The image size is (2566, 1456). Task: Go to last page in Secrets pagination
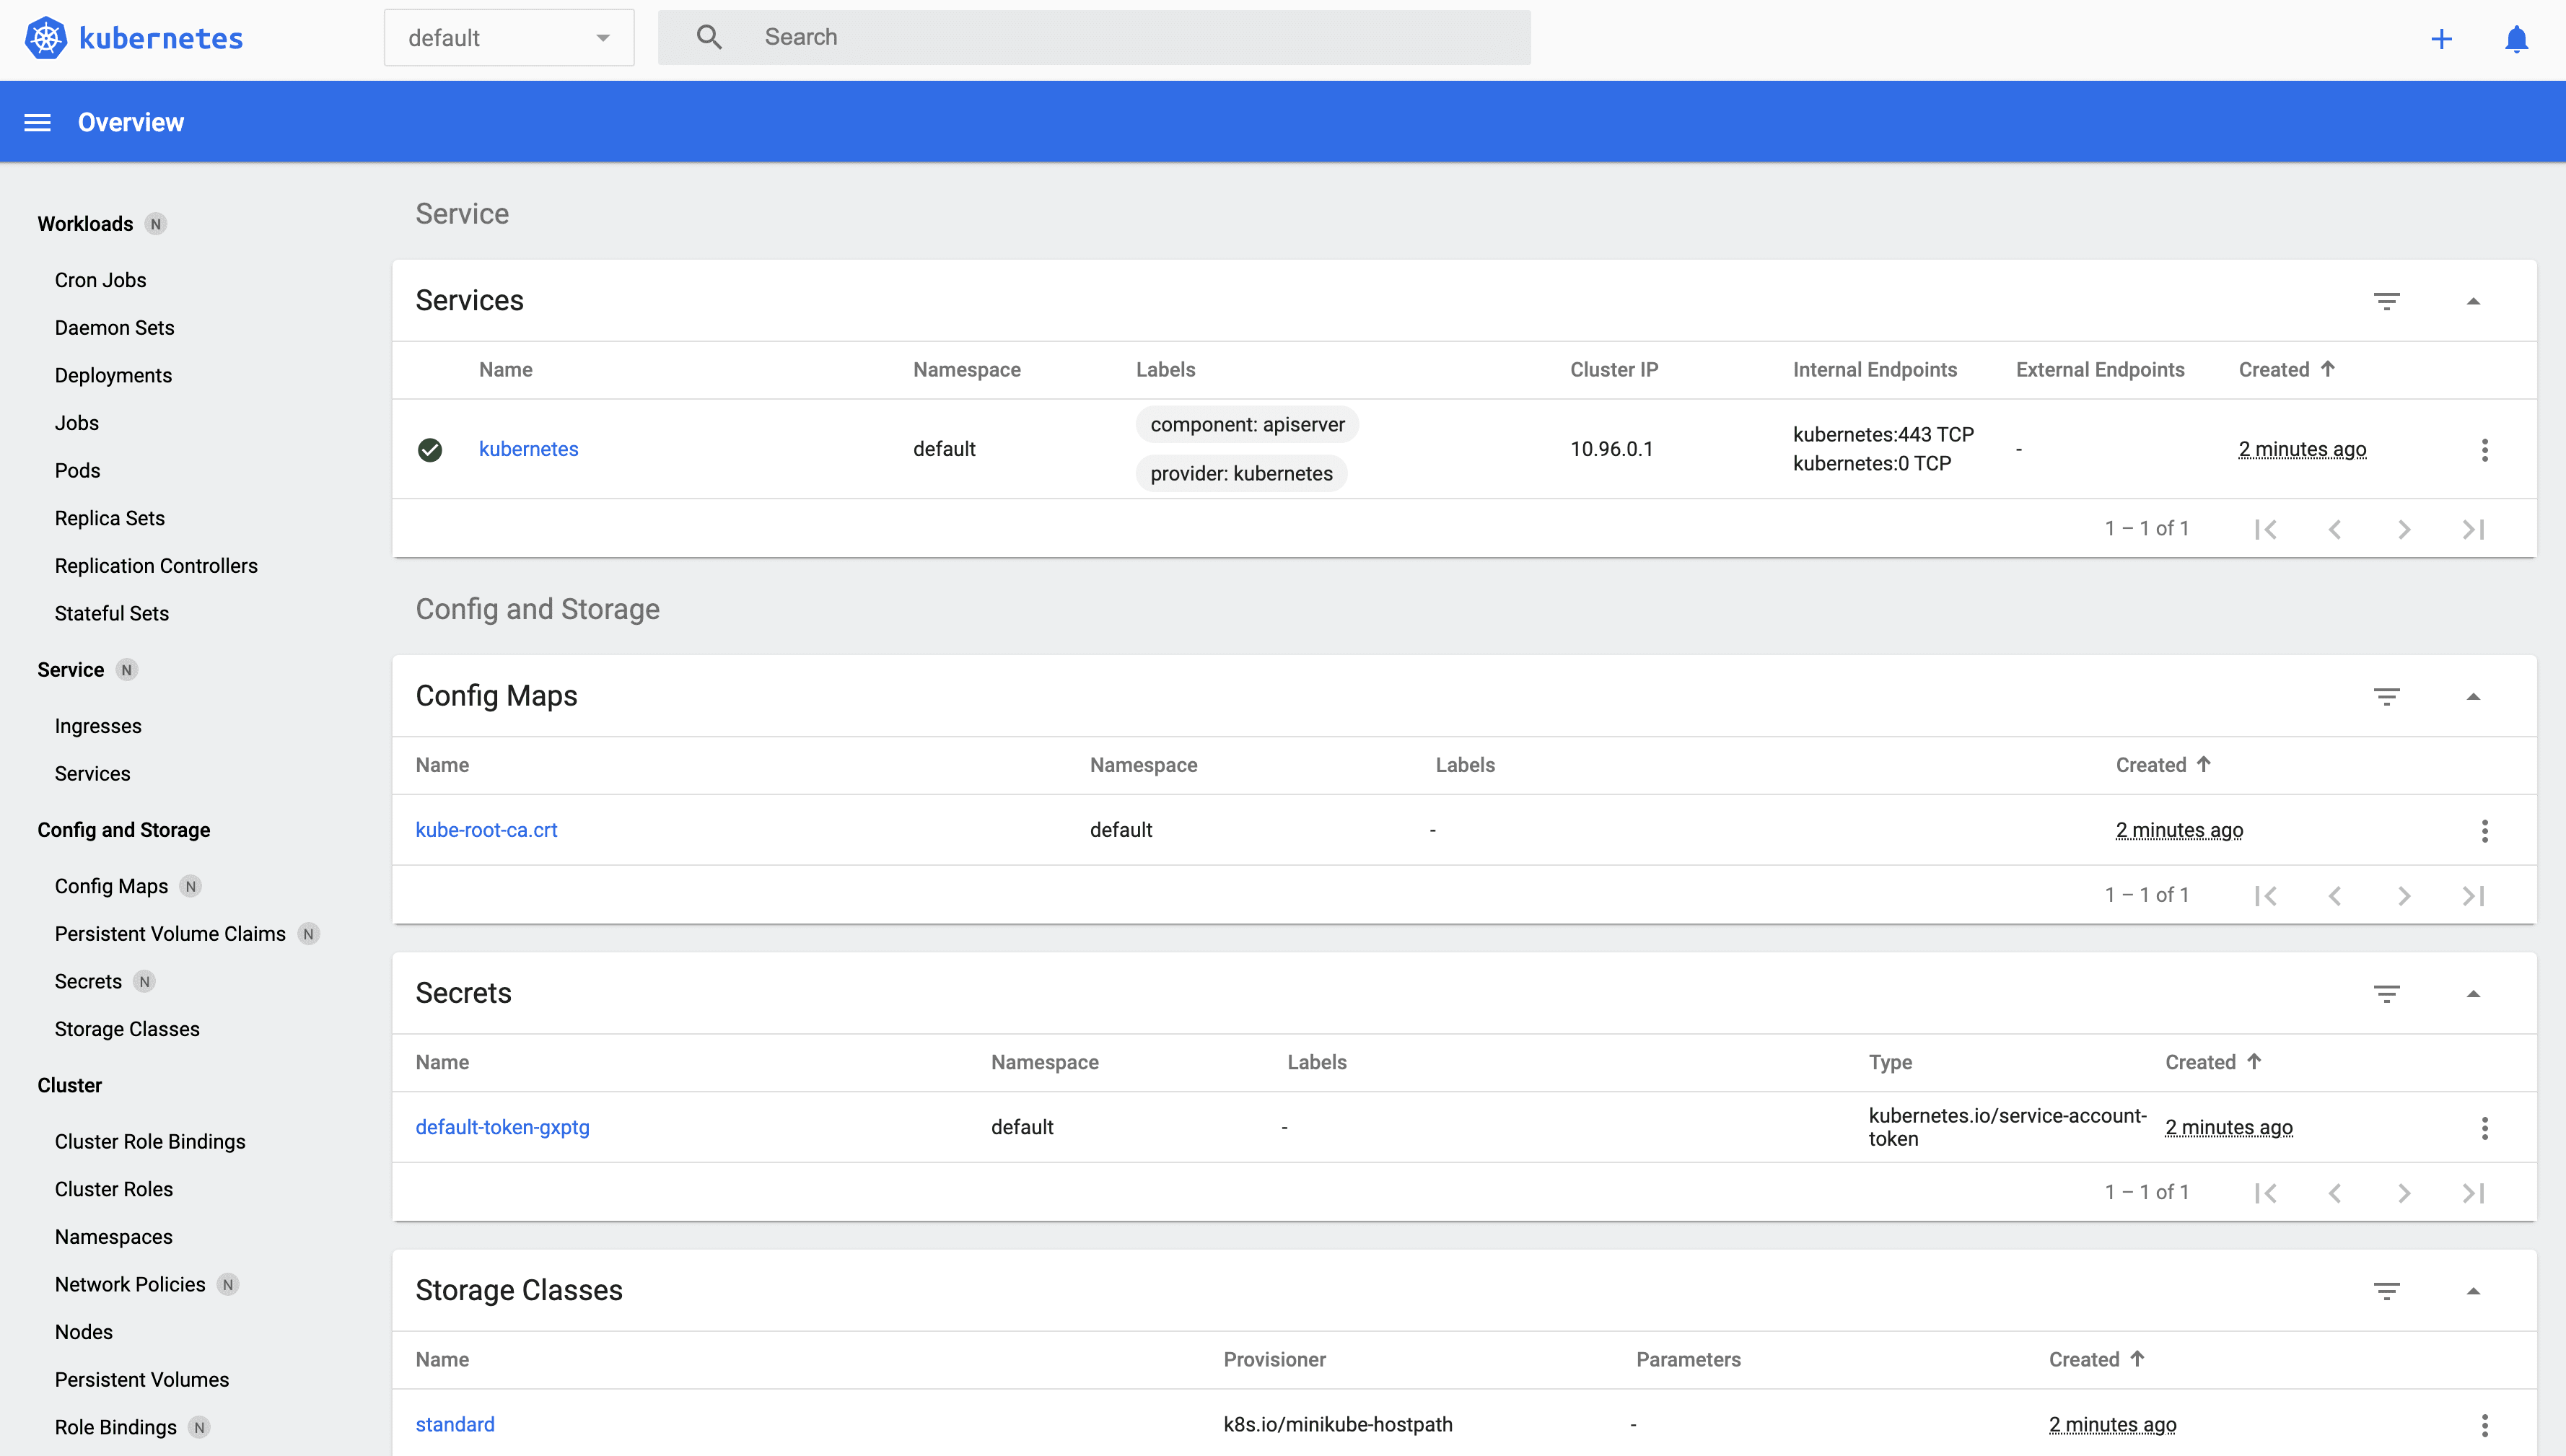pos(2473,1193)
